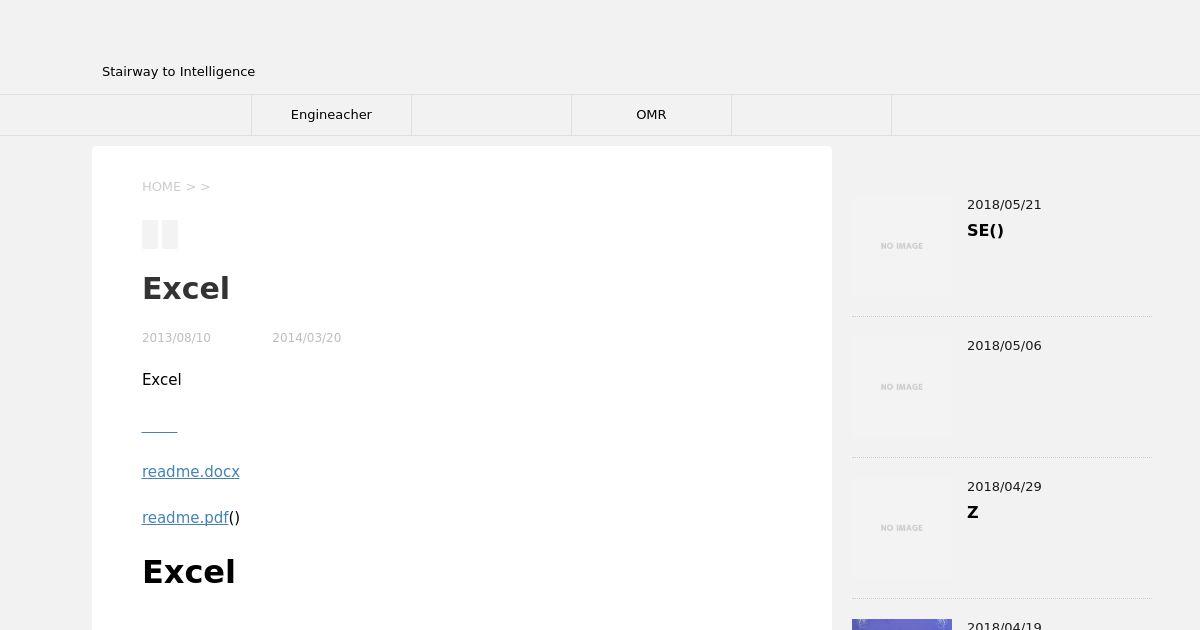Viewport: 1200px width, 630px height.
Task: Click the thumbnail beside the 2018/04/29 post
Action: [902, 528]
